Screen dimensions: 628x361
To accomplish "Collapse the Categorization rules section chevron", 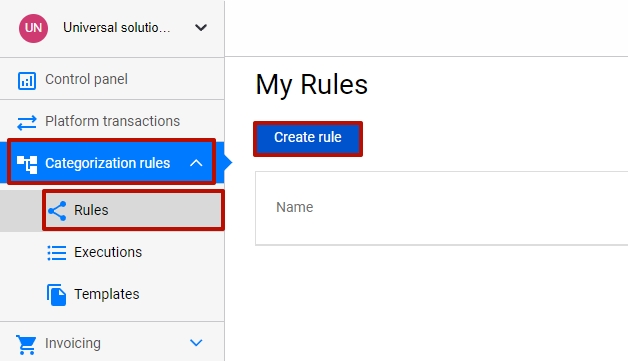I will click(196, 163).
